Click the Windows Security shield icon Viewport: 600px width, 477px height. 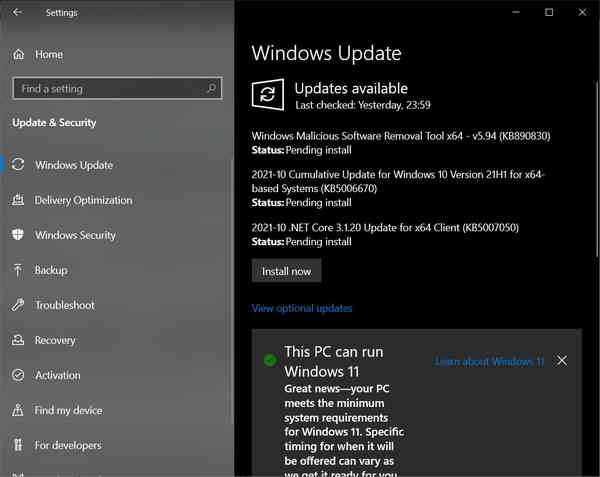(18, 235)
